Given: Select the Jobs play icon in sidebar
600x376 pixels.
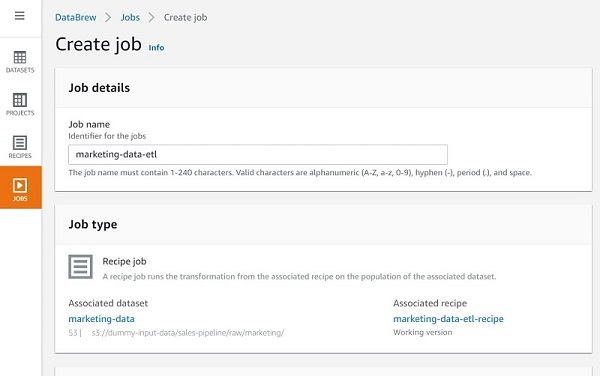Looking at the screenshot, I should [x=20, y=186].
